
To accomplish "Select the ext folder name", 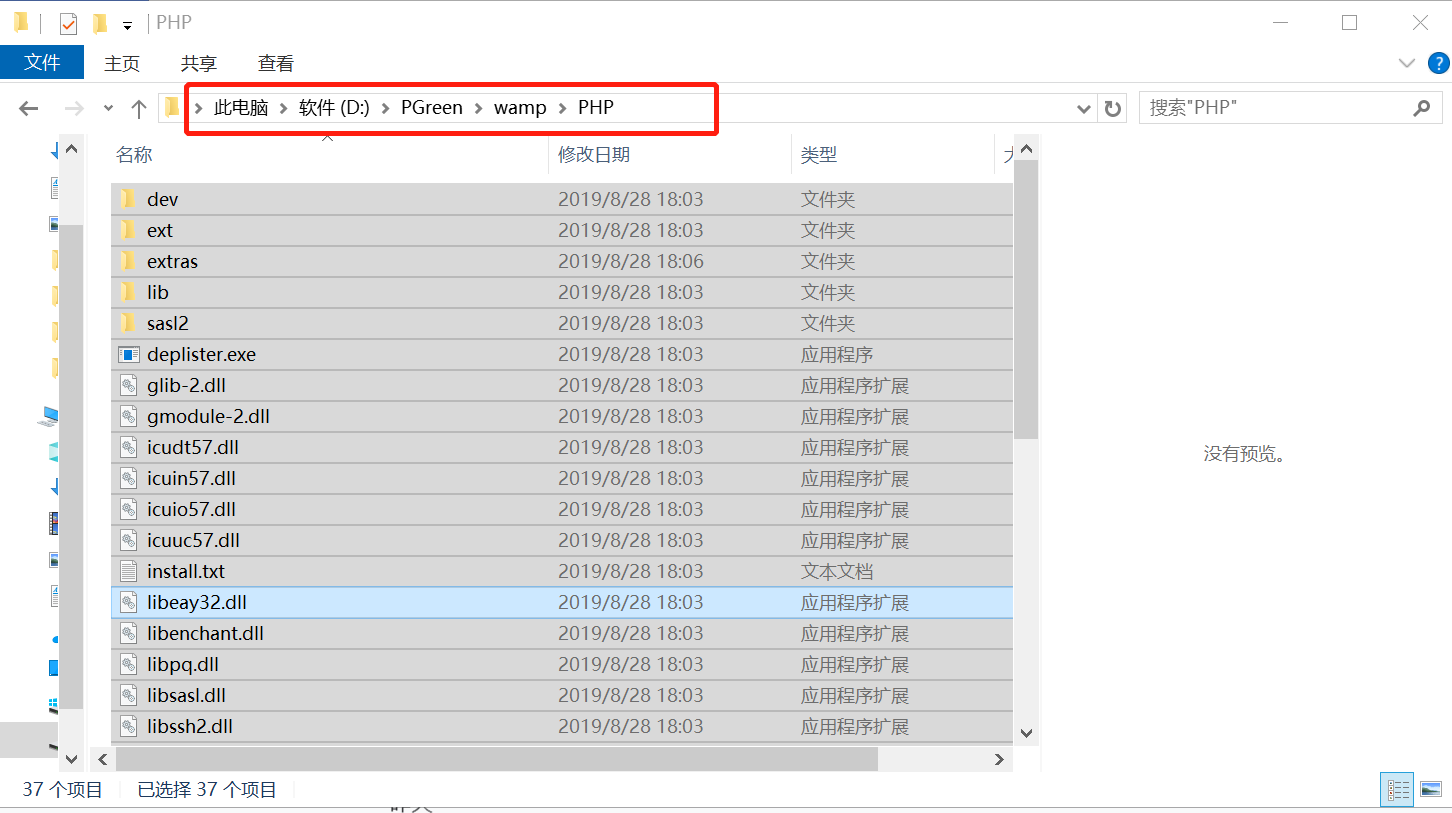I will click(x=160, y=230).
